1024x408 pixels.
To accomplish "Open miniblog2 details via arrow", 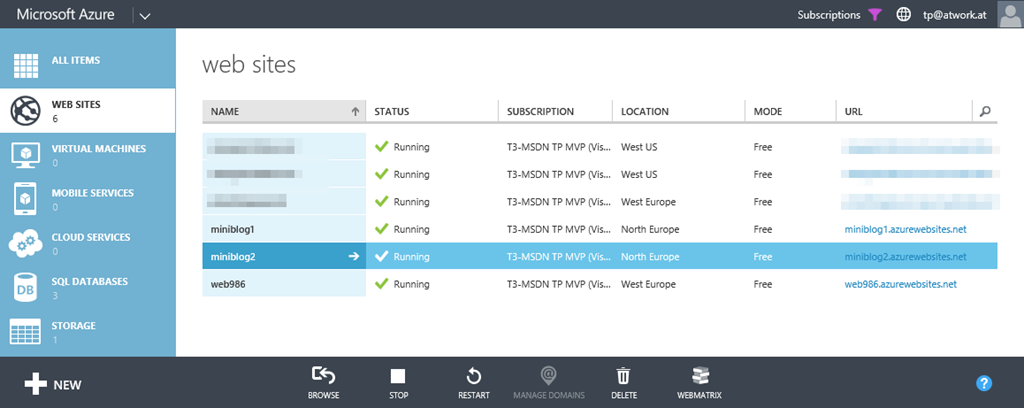I will tap(353, 257).
